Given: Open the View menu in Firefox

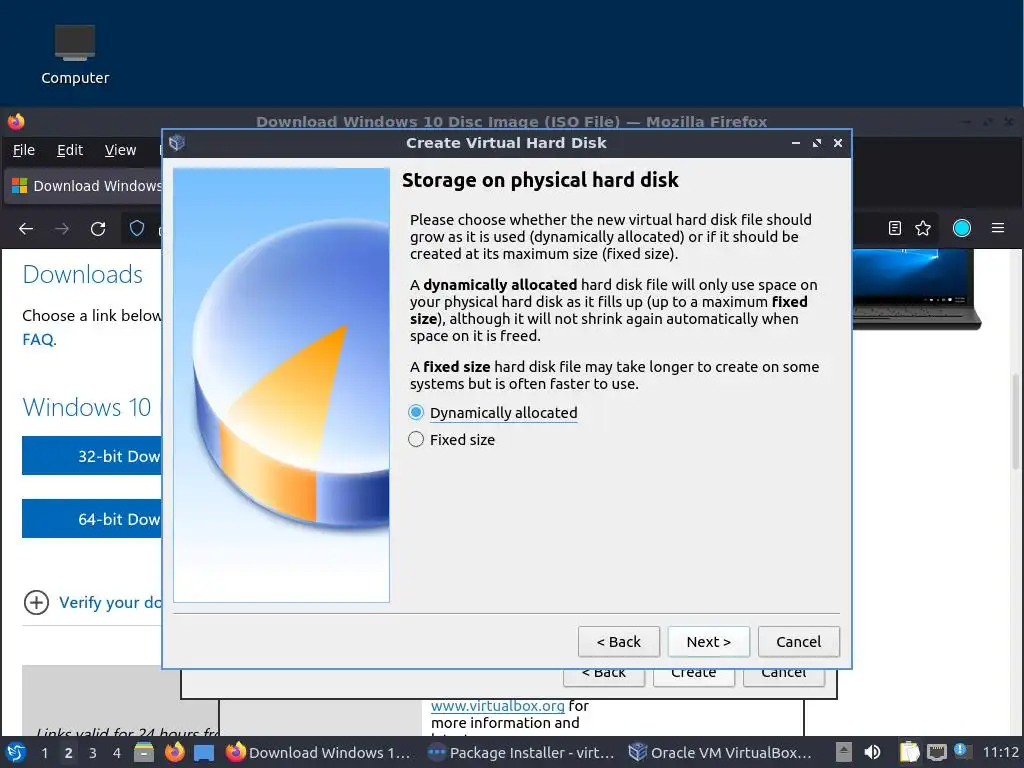Looking at the screenshot, I should tap(120, 150).
